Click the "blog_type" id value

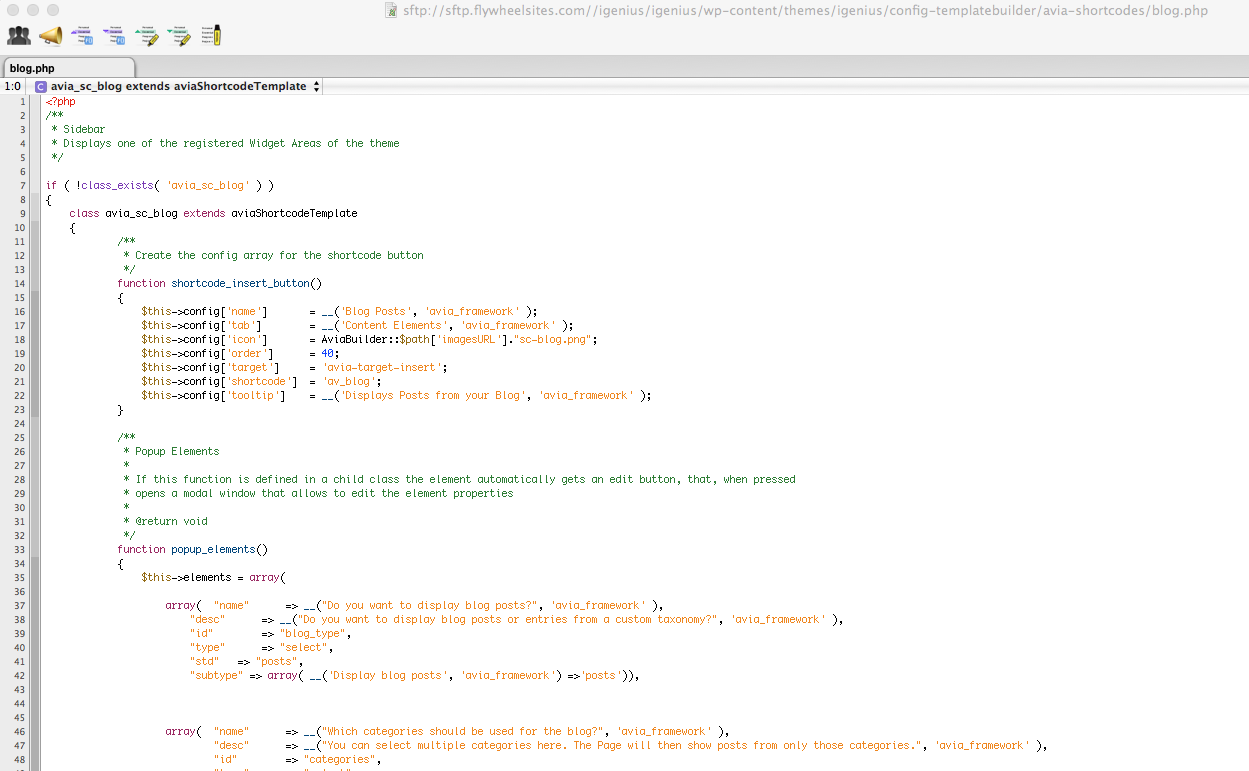[314, 633]
